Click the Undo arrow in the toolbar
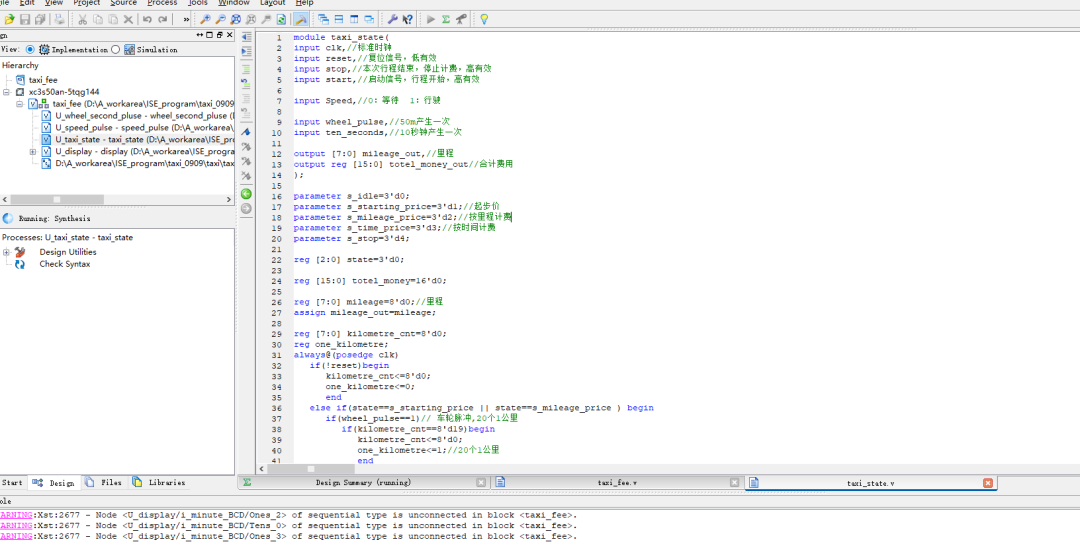Screen dimensions: 1080x542 click(x=148, y=19)
